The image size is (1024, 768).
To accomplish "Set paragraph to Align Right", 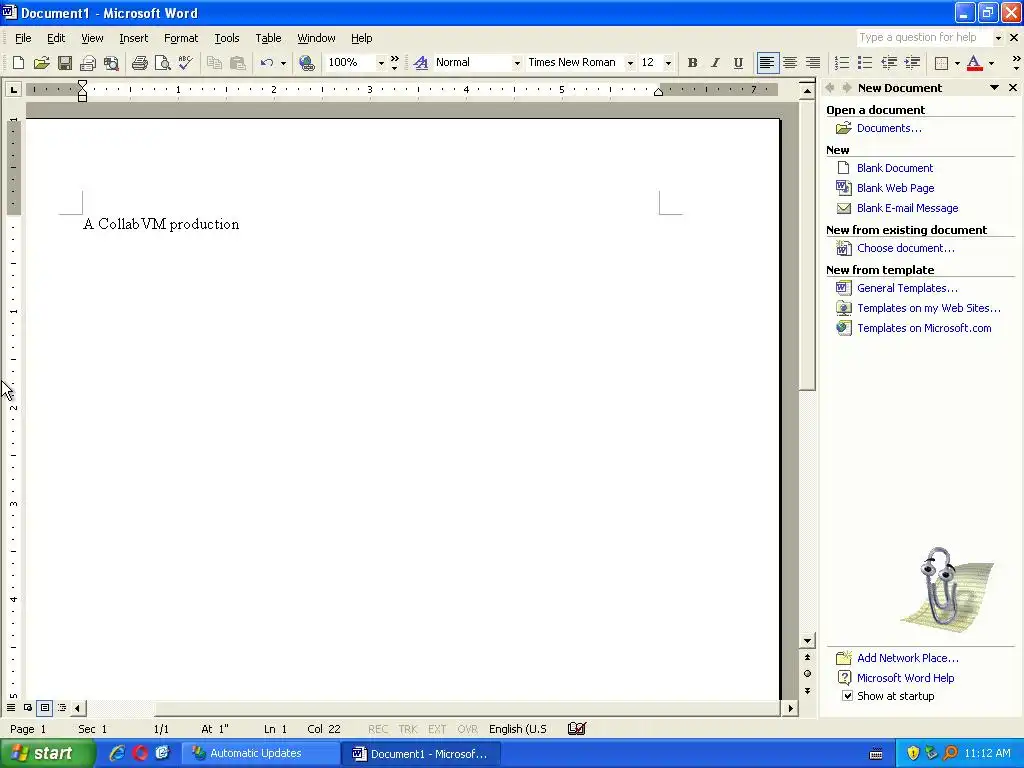I will click(x=812, y=63).
